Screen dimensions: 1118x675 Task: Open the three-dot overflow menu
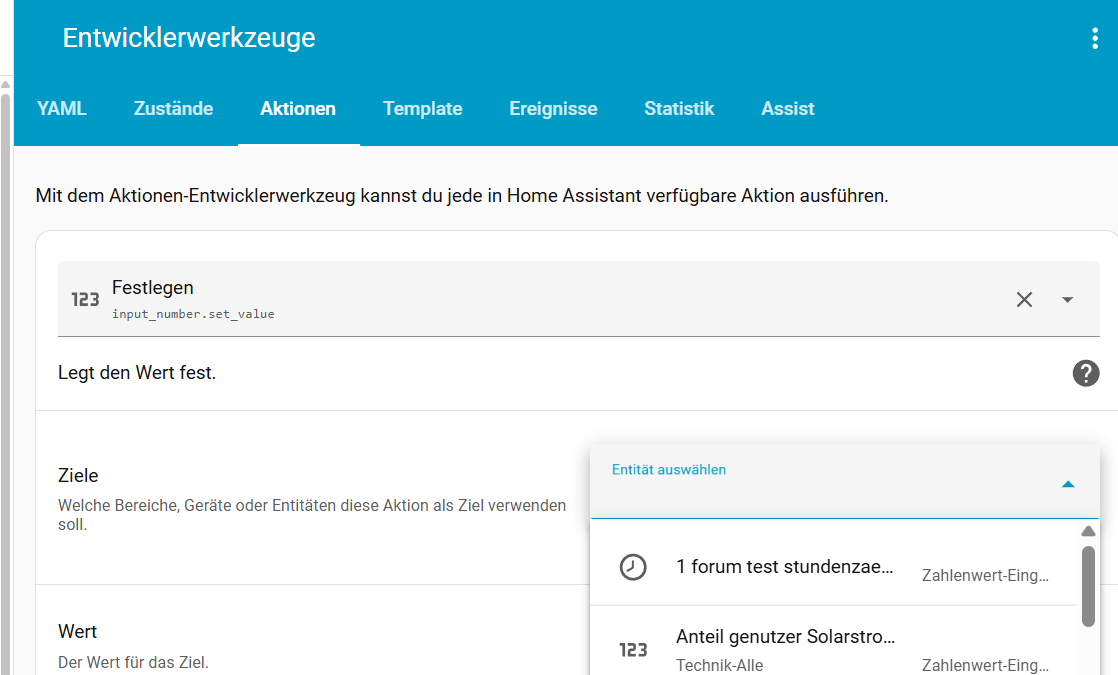coord(1094,38)
